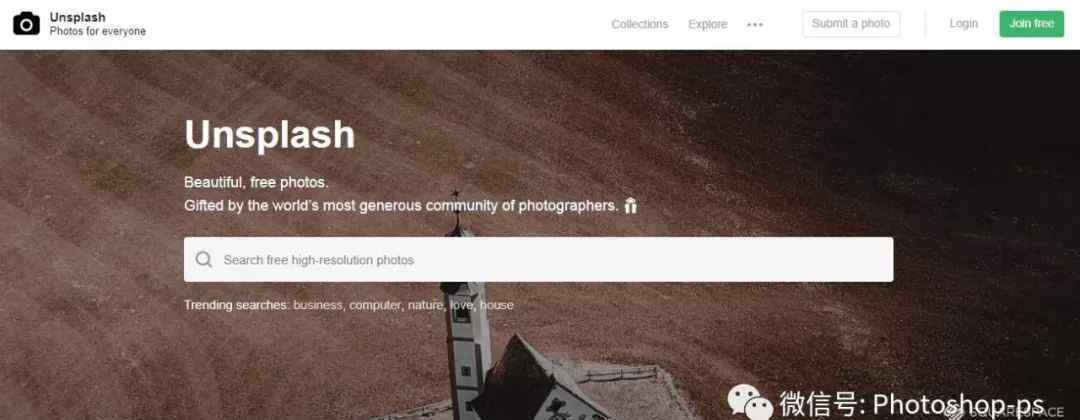Select the love trending search
Screen dimensions: 1080x420
(x=461, y=305)
